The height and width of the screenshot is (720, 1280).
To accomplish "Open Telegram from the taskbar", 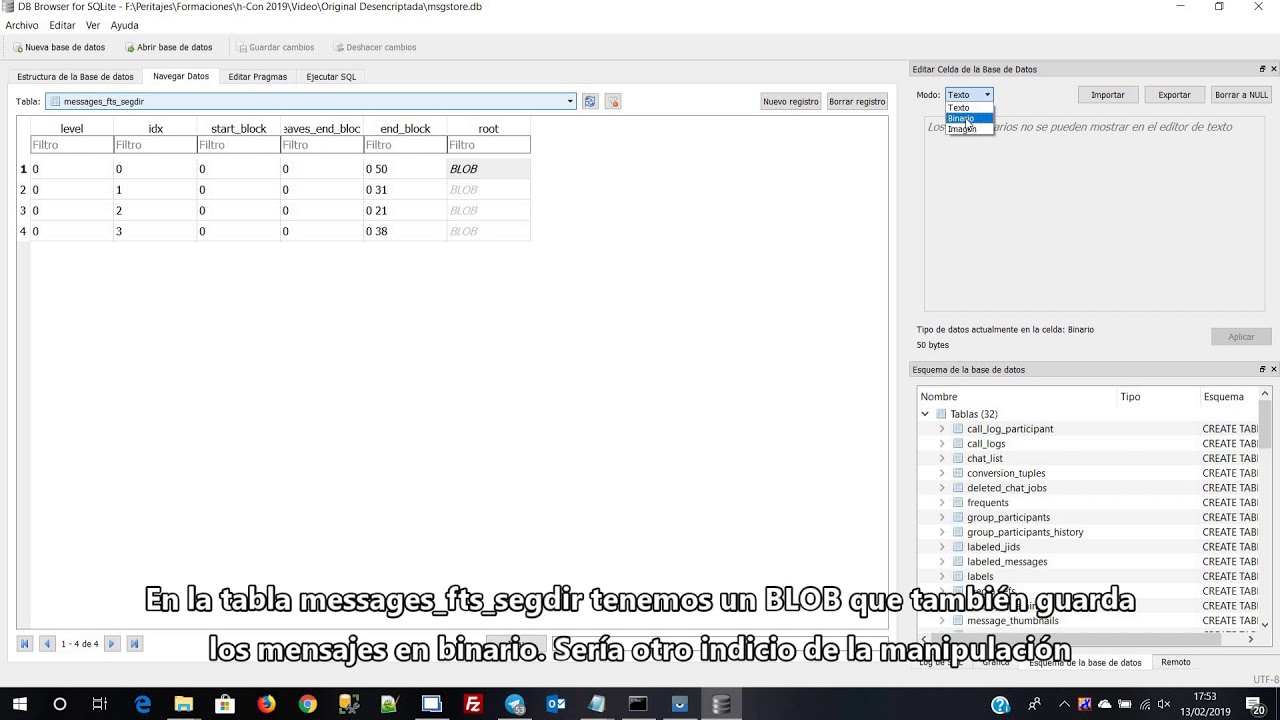I will tap(515, 704).
